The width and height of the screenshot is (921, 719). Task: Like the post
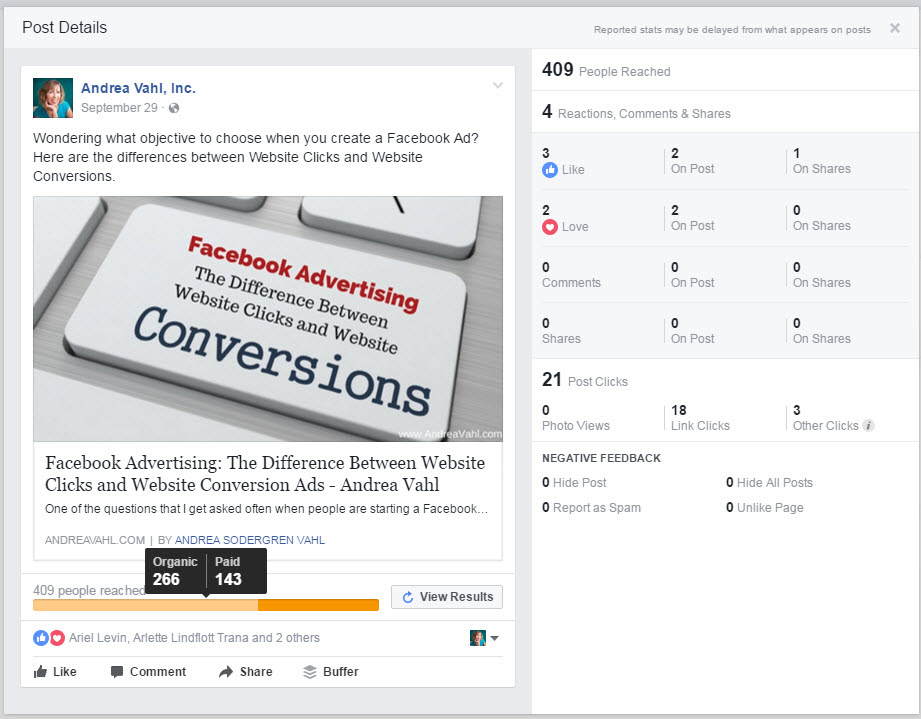55,672
